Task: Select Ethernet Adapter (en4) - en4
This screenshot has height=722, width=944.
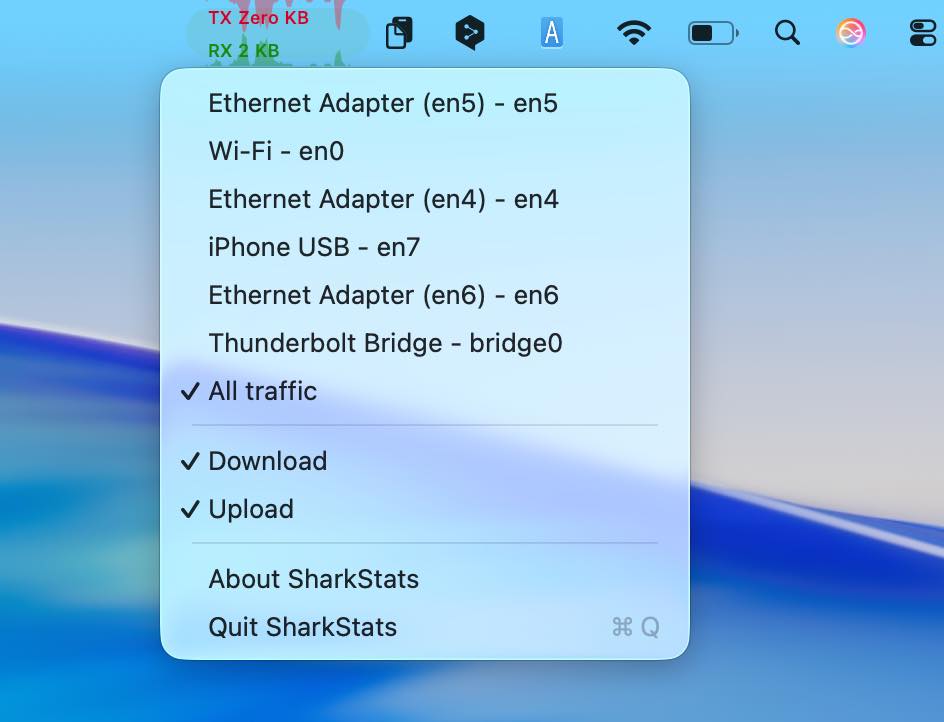Action: [424, 199]
